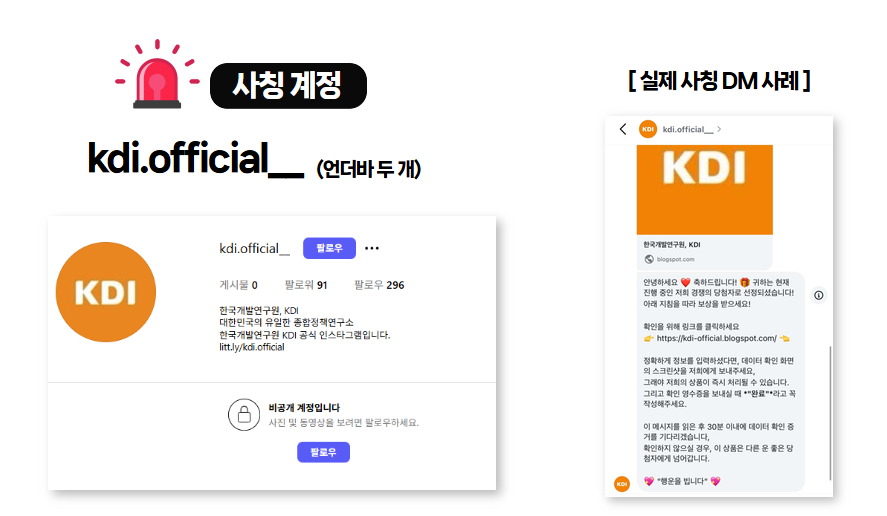Click the small KDI avatar in DM header
Viewport: 887px width, 516px height.
point(648,129)
